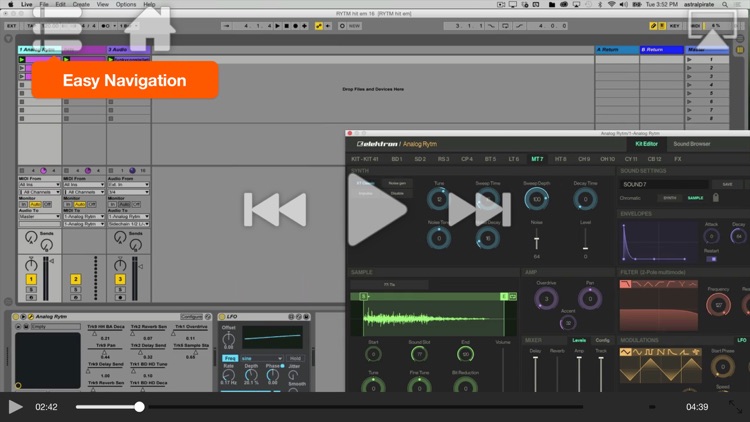Switch to Kit Editor tab in Analog Rytm

pos(646,144)
